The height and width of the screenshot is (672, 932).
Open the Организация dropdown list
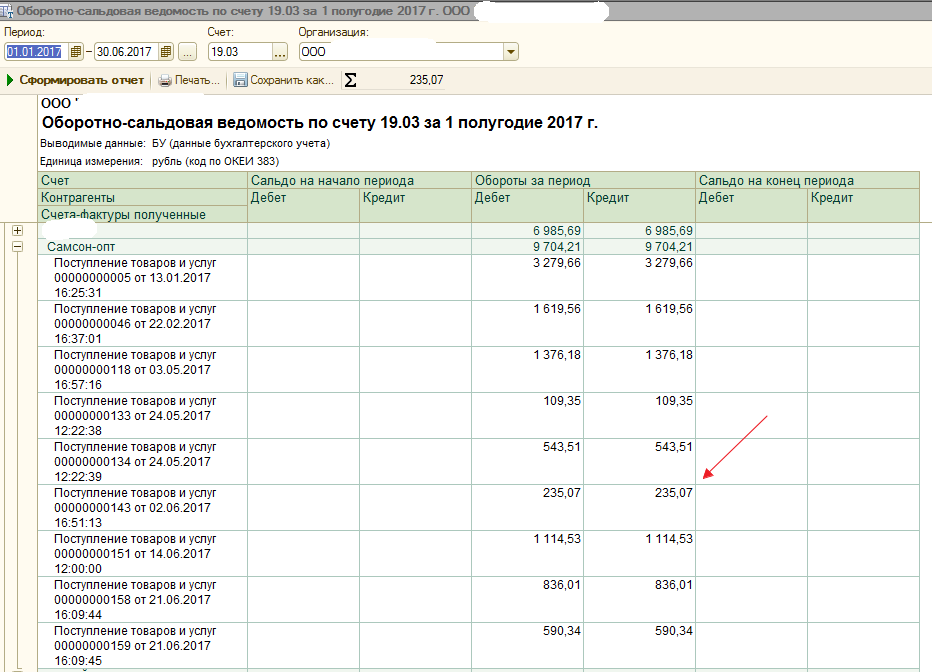511,52
